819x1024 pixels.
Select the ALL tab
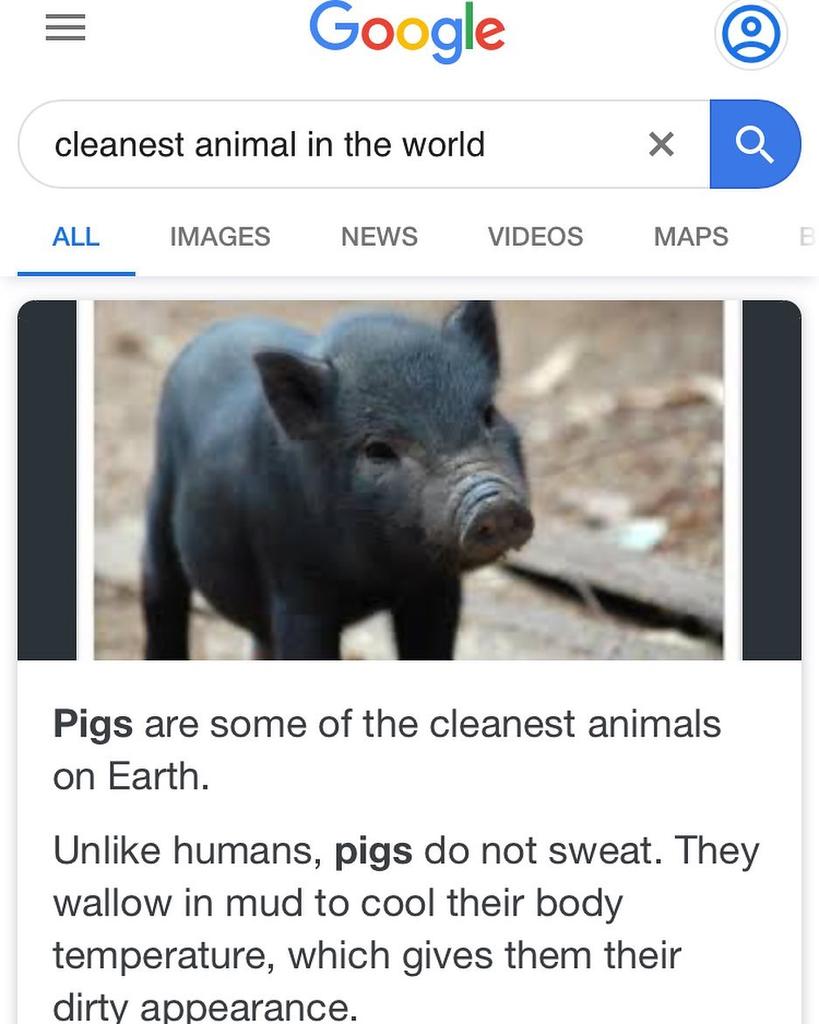click(76, 236)
